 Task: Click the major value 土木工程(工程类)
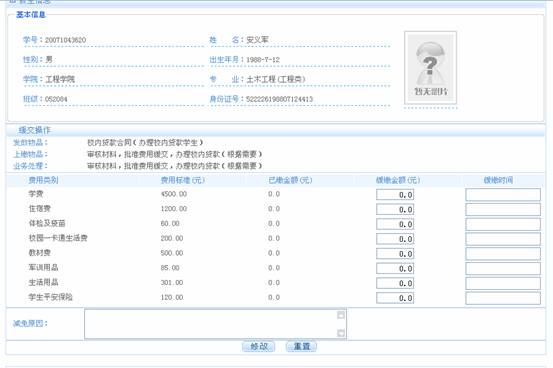[x=276, y=79]
